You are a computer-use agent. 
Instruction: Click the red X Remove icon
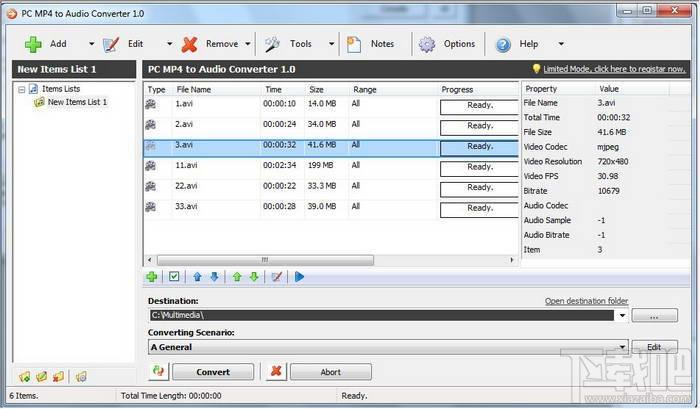coord(189,44)
